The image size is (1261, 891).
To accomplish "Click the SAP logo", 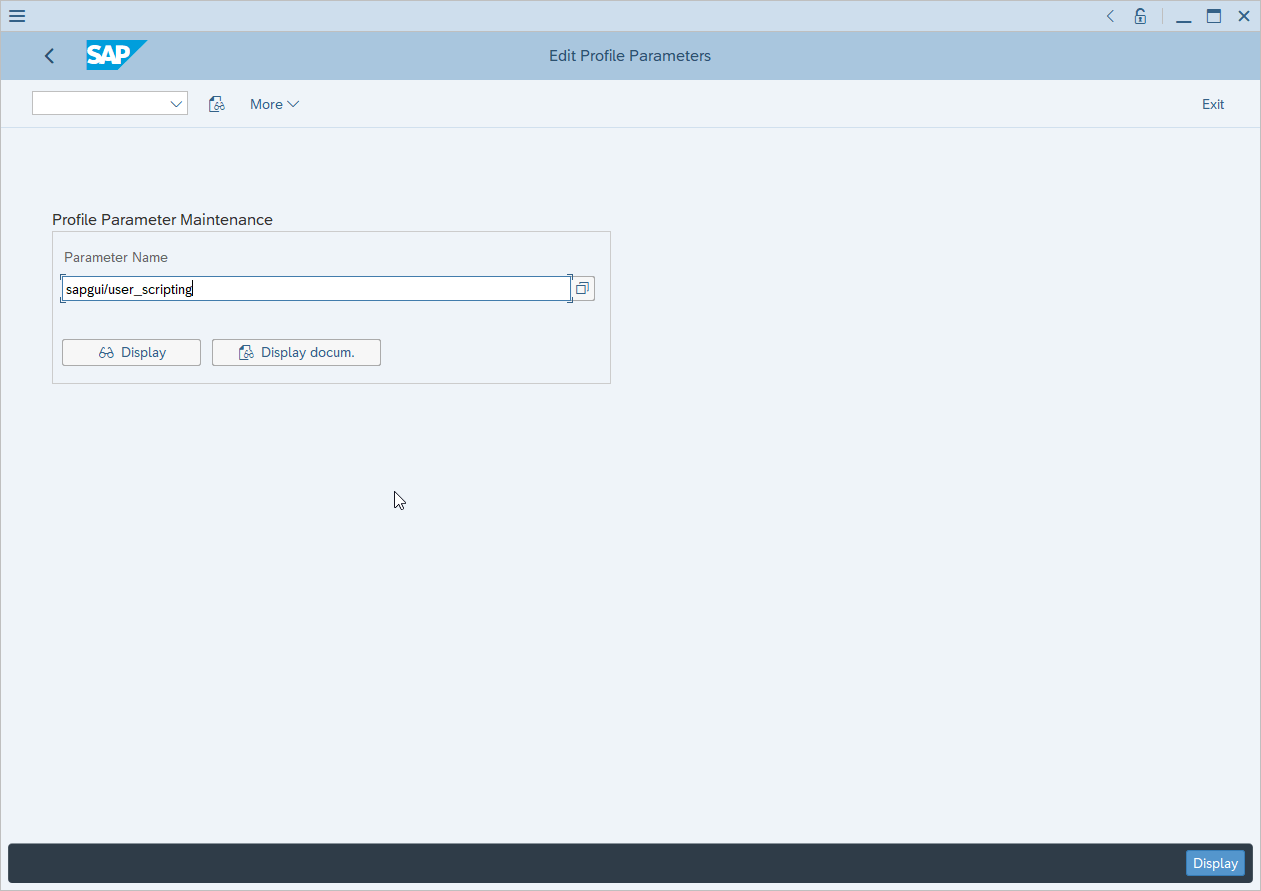I will (115, 55).
